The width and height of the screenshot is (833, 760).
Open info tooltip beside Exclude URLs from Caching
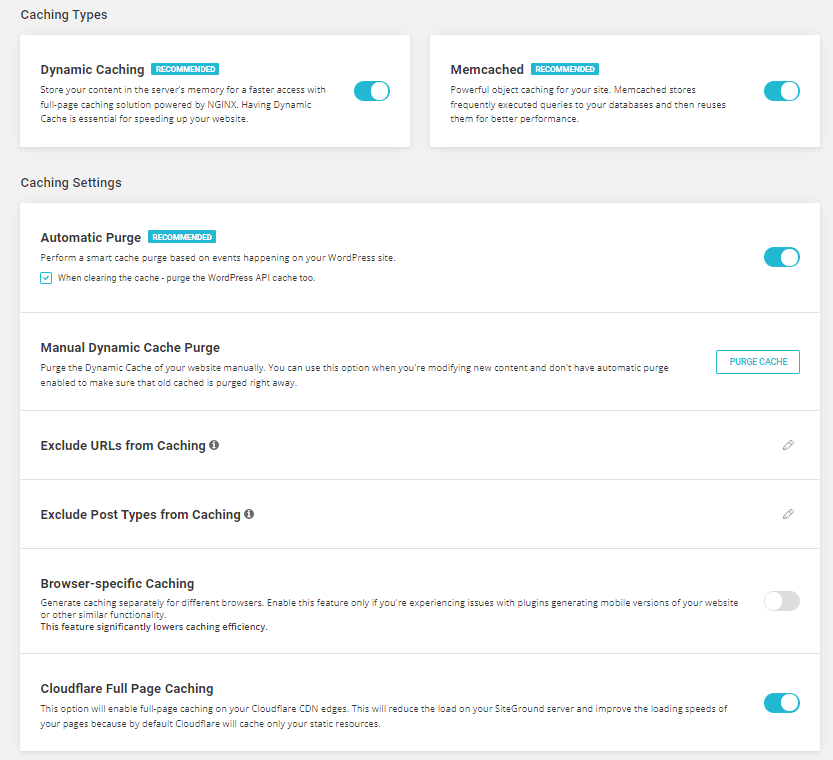[214, 445]
